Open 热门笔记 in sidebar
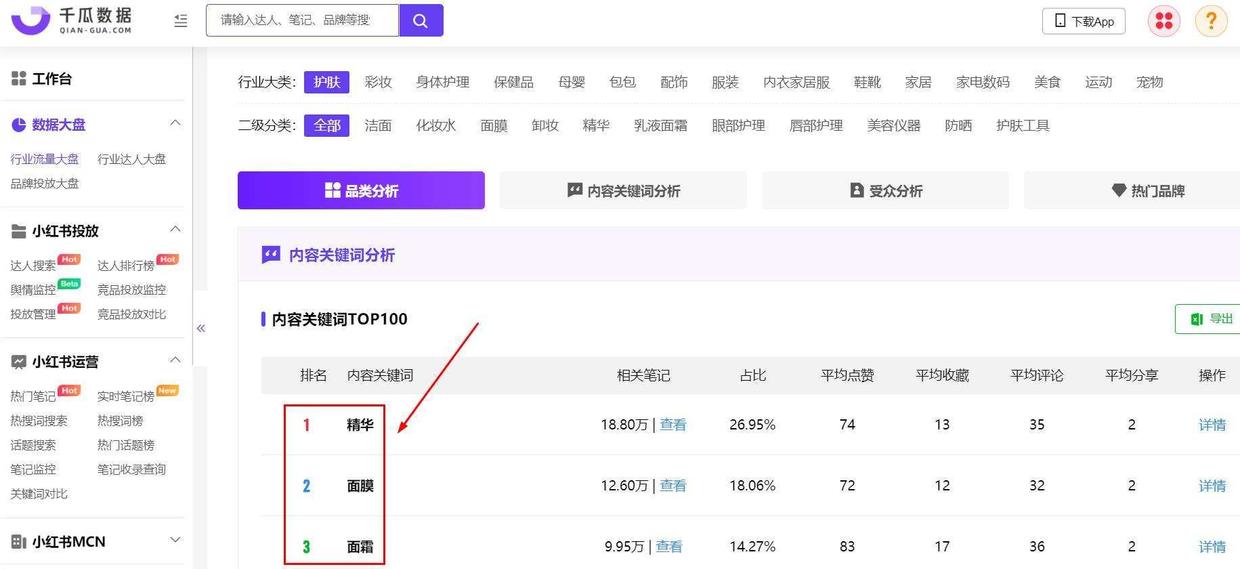The width and height of the screenshot is (1240, 569). tap(34, 396)
